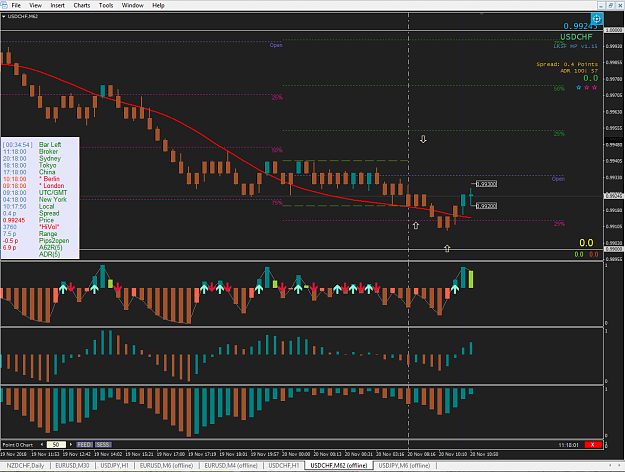625x472 pixels.
Task: Open the File menu
Action: click(x=16, y=6)
